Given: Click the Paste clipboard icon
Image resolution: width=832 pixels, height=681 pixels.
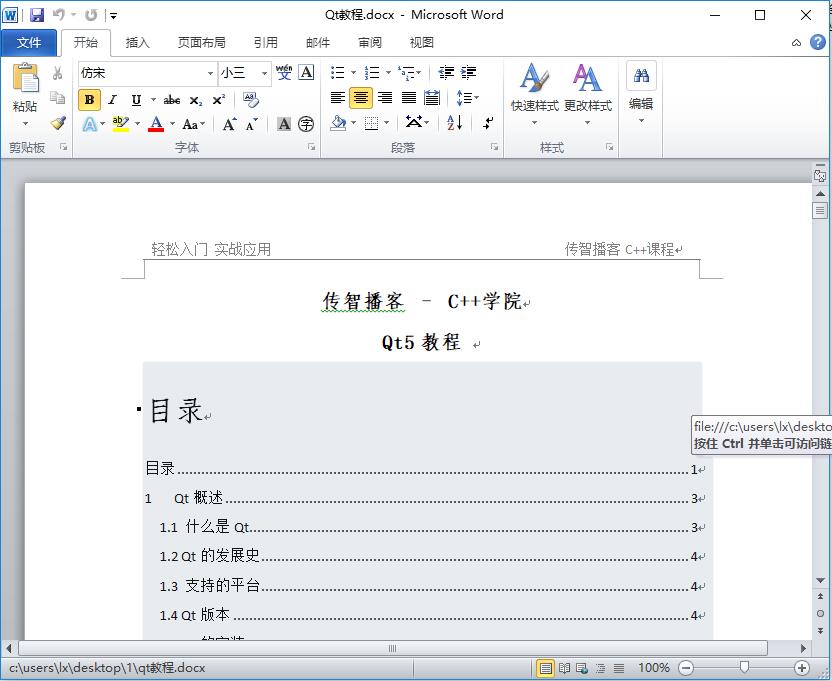Looking at the screenshot, I should coord(25,78).
